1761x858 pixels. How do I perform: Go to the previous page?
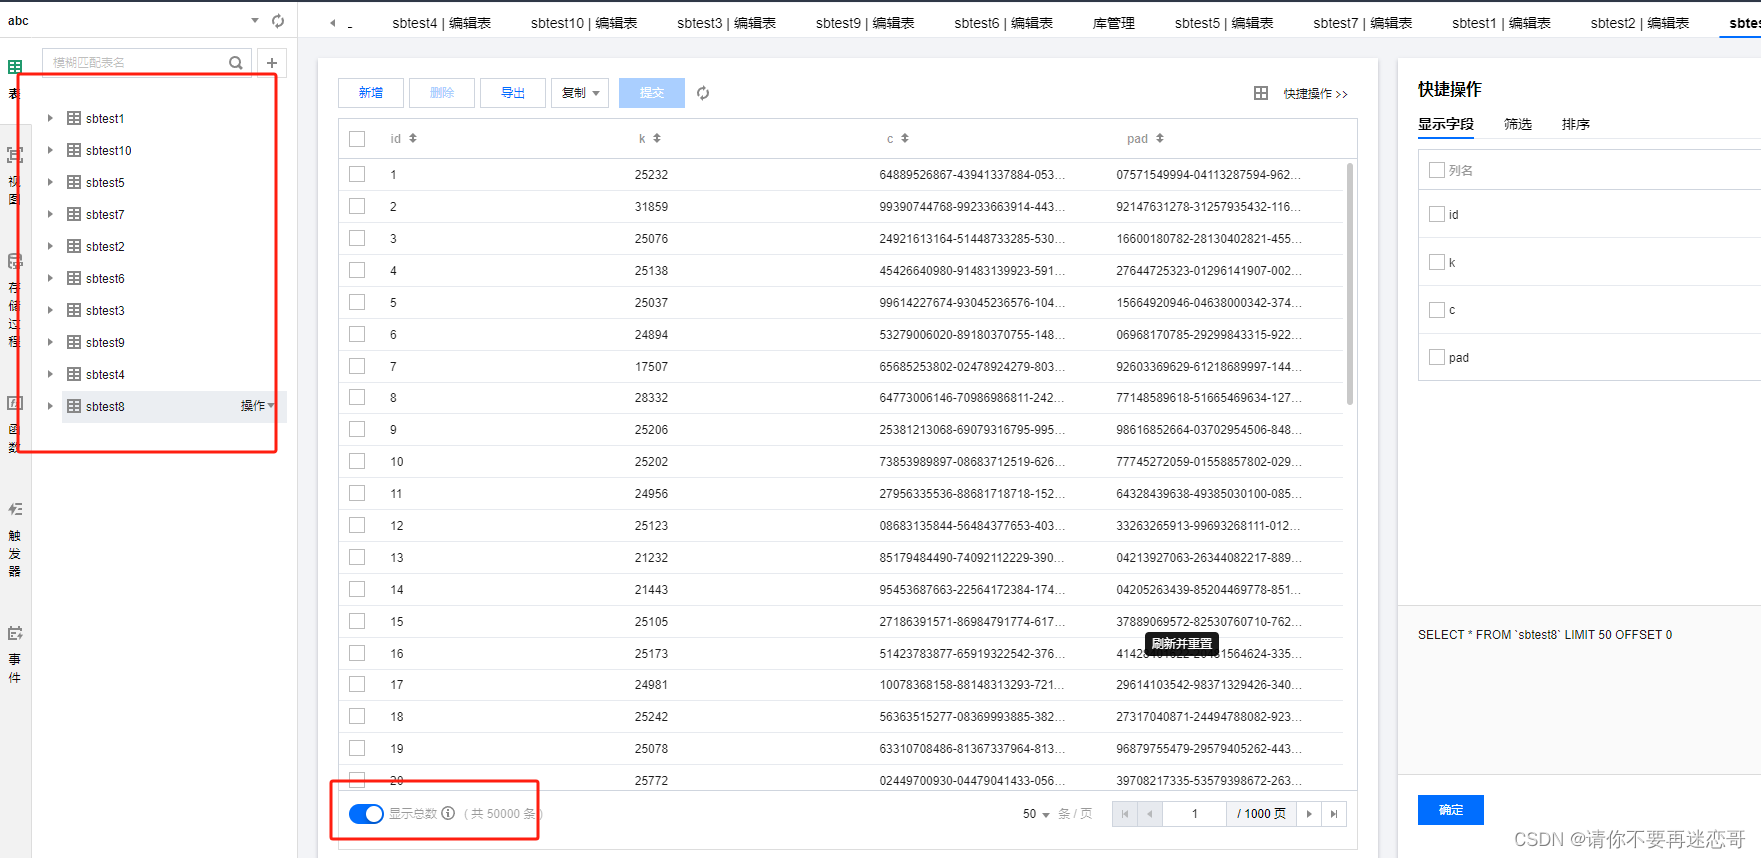pos(1150,814)
